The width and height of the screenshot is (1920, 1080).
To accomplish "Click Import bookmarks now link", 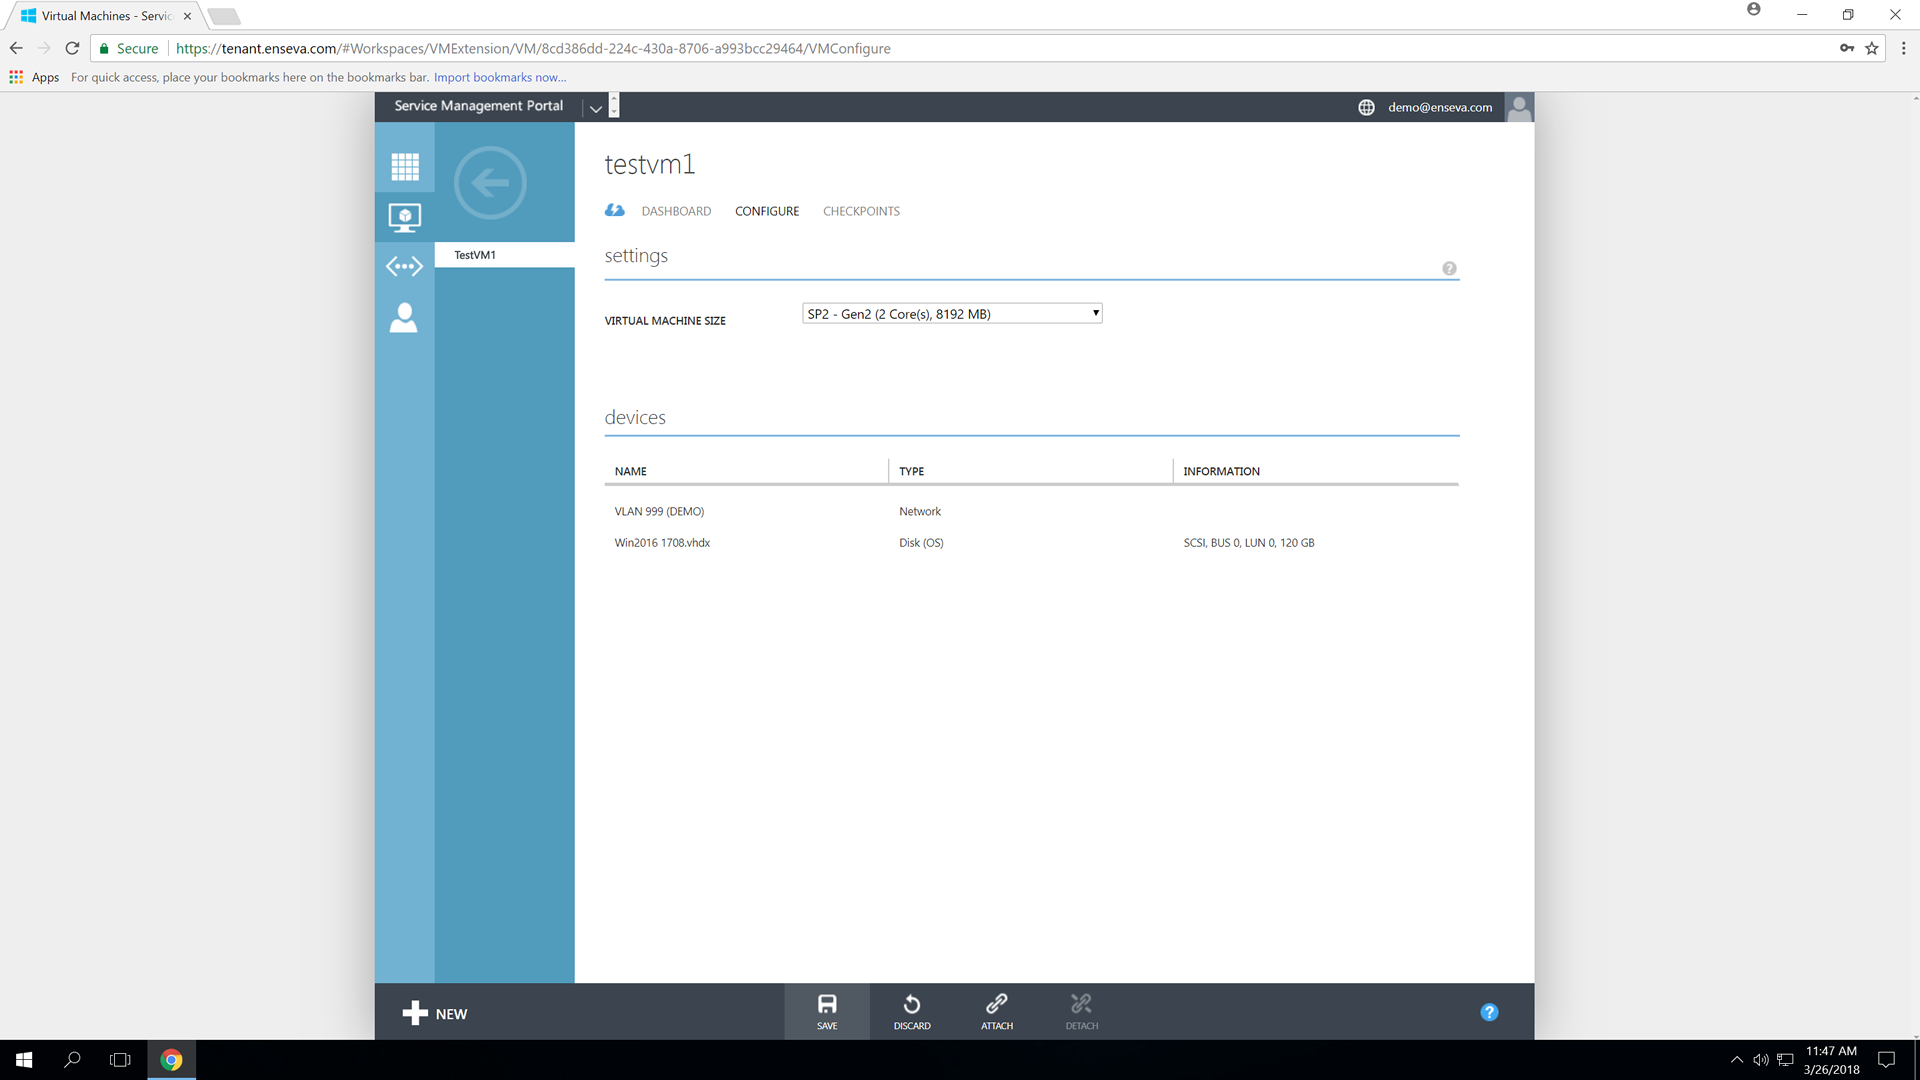I will 500,77.
